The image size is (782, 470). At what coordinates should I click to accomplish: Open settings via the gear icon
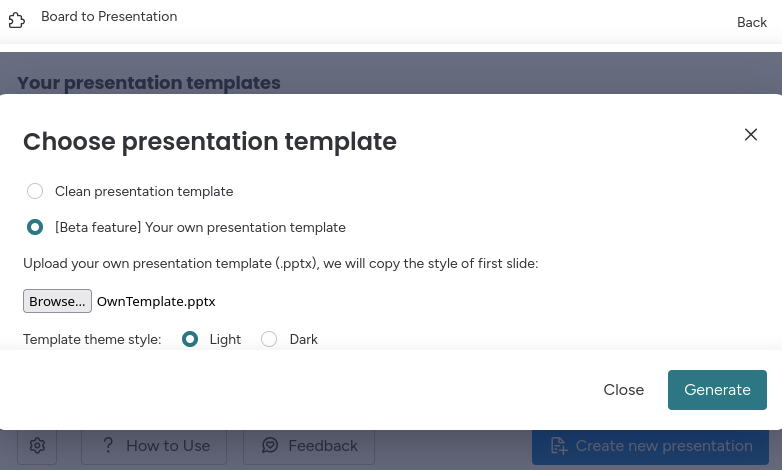coord(37,446)
